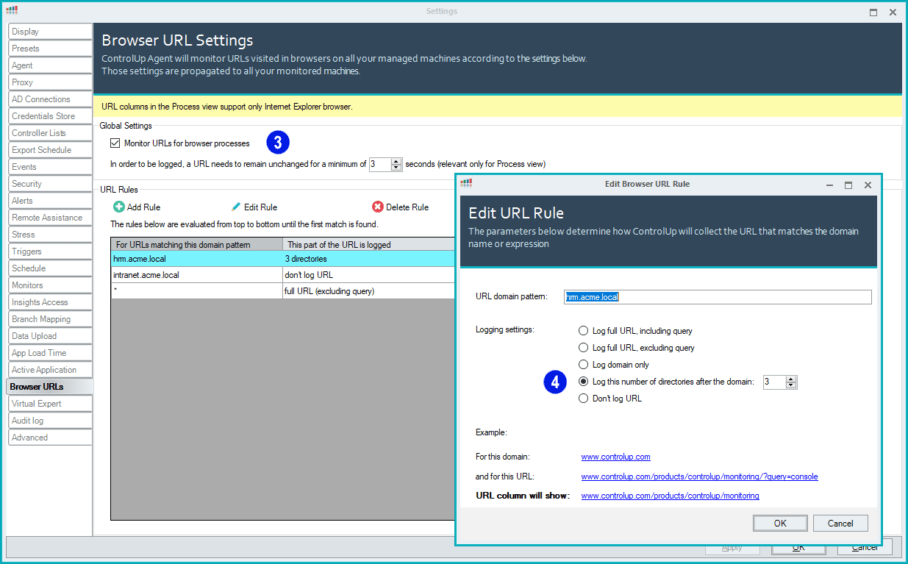
Task: Open the Advanced settings tab
Action: (50, 437)
